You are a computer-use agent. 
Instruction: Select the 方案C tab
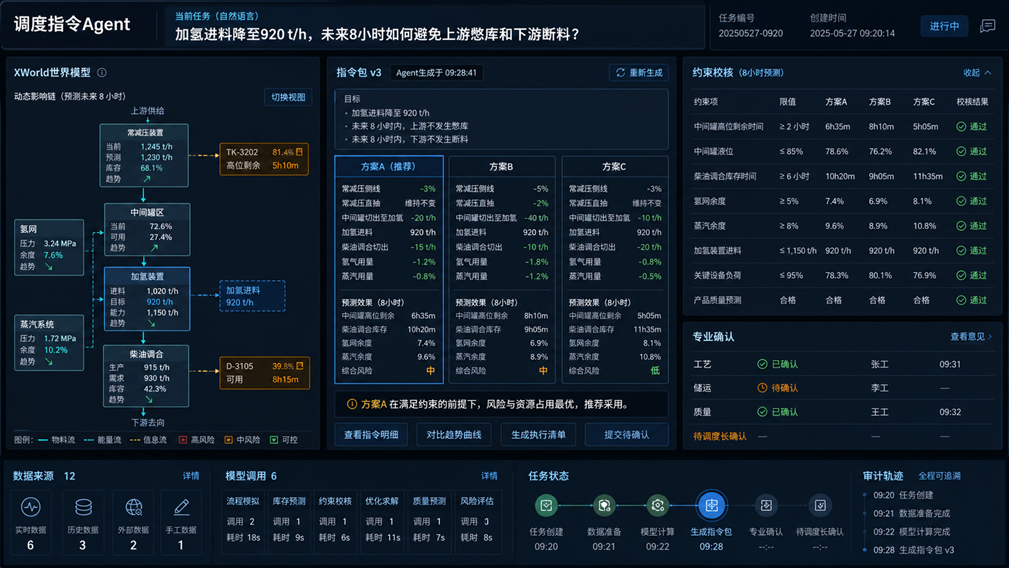pyautogui.click(x=615, y=166)
